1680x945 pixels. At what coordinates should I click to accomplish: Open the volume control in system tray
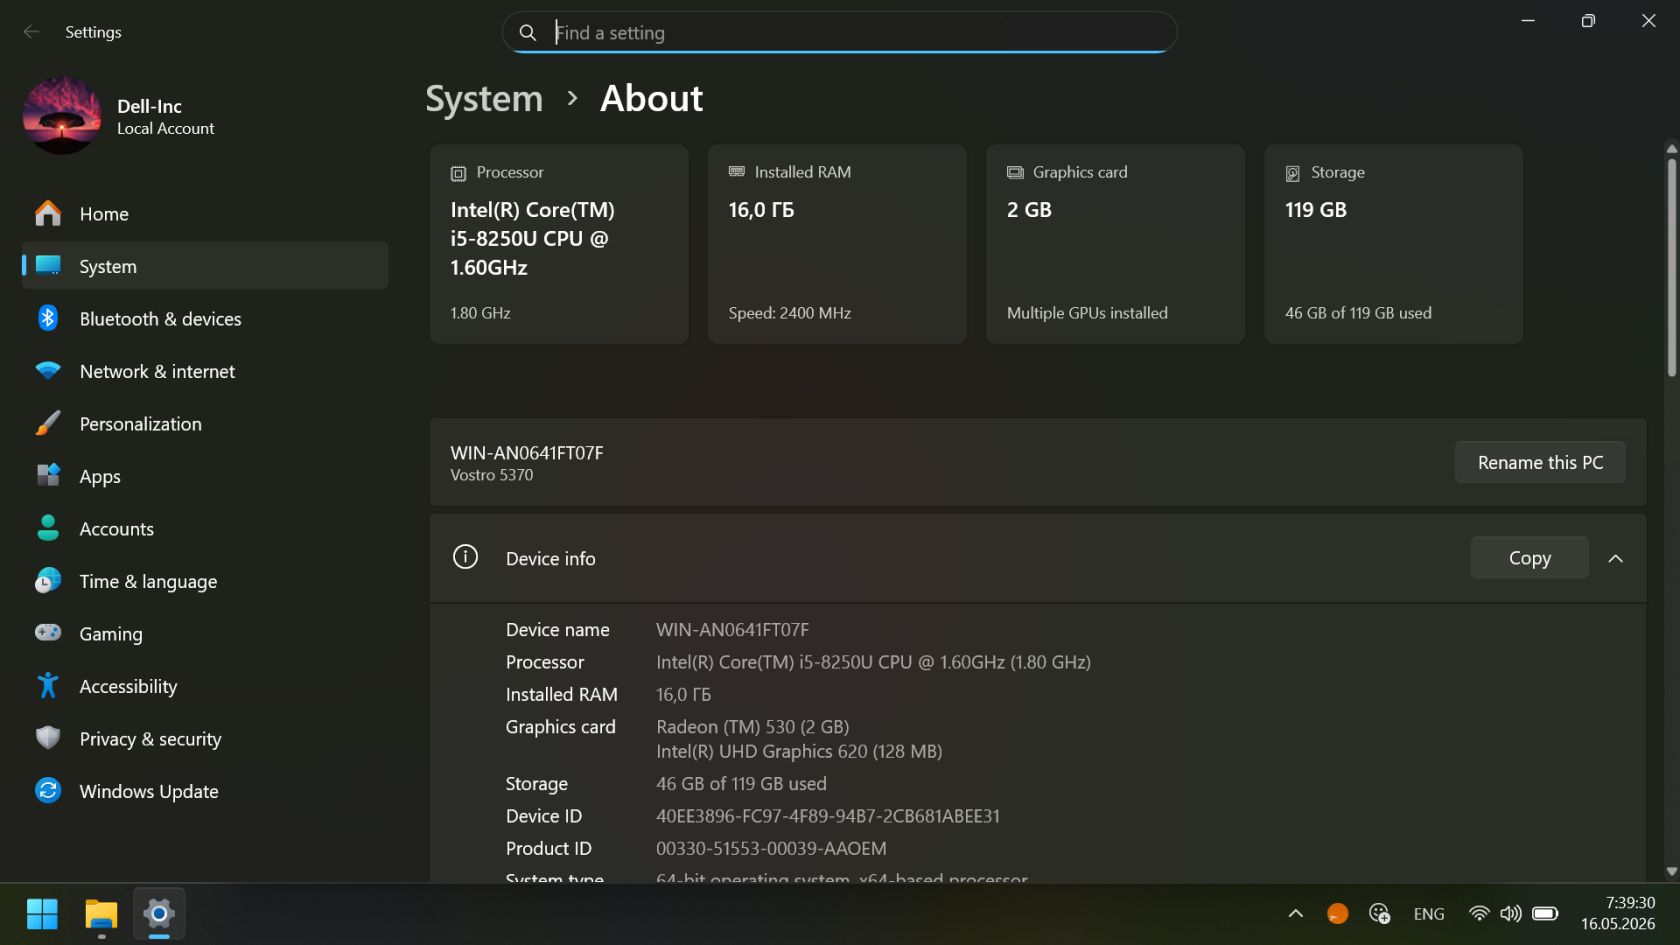coord(1511,913)
